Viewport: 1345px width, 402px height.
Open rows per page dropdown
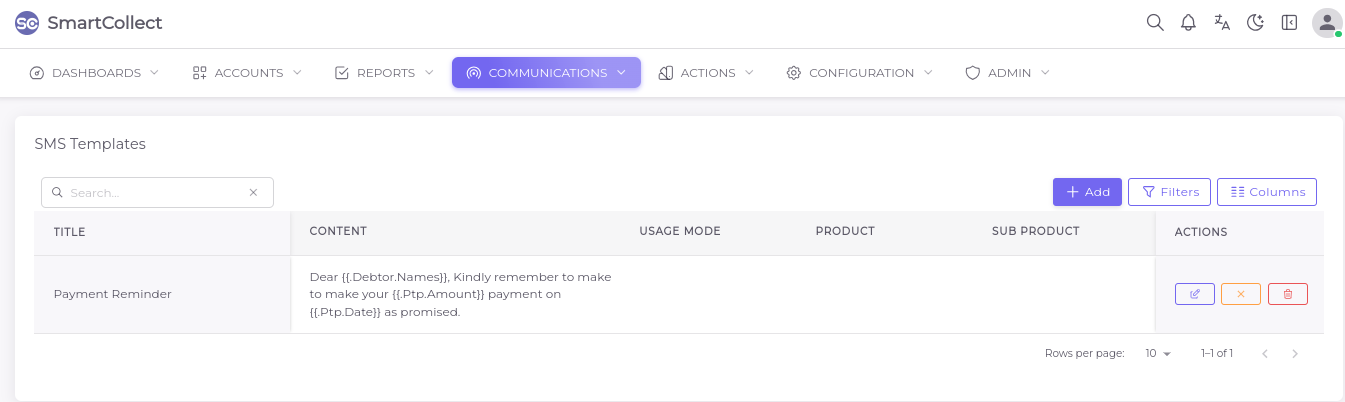coord(1158,354)
